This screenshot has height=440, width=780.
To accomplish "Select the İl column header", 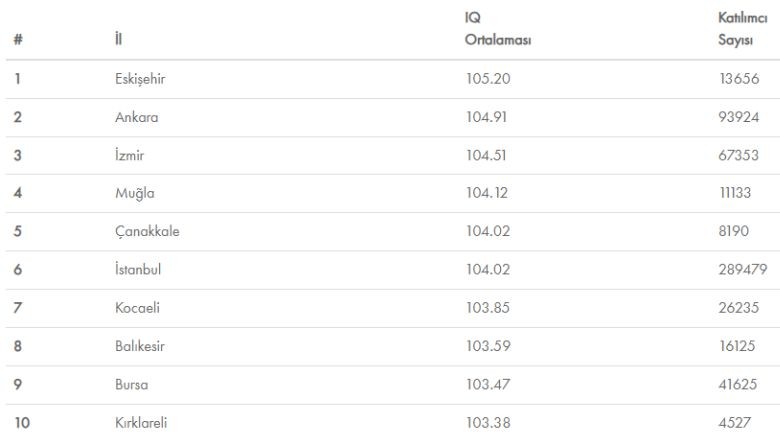I will click(118, 39).
